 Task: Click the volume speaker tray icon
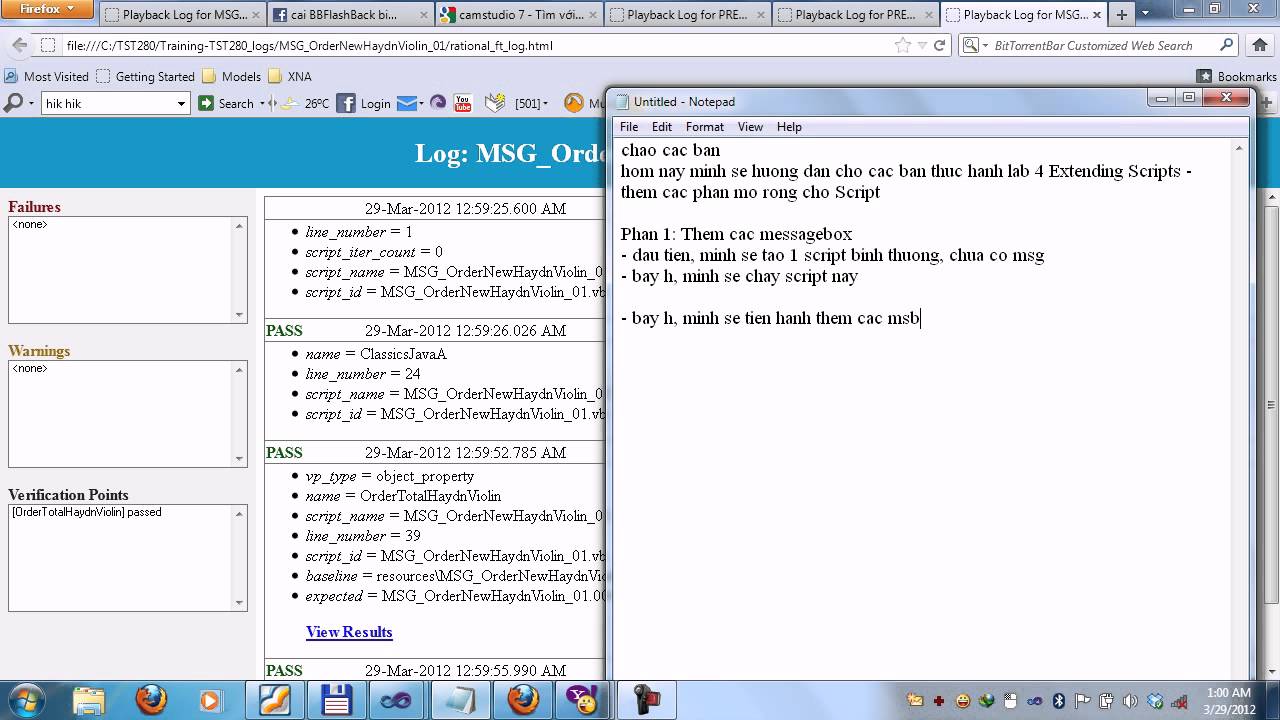click(1130, 700)
